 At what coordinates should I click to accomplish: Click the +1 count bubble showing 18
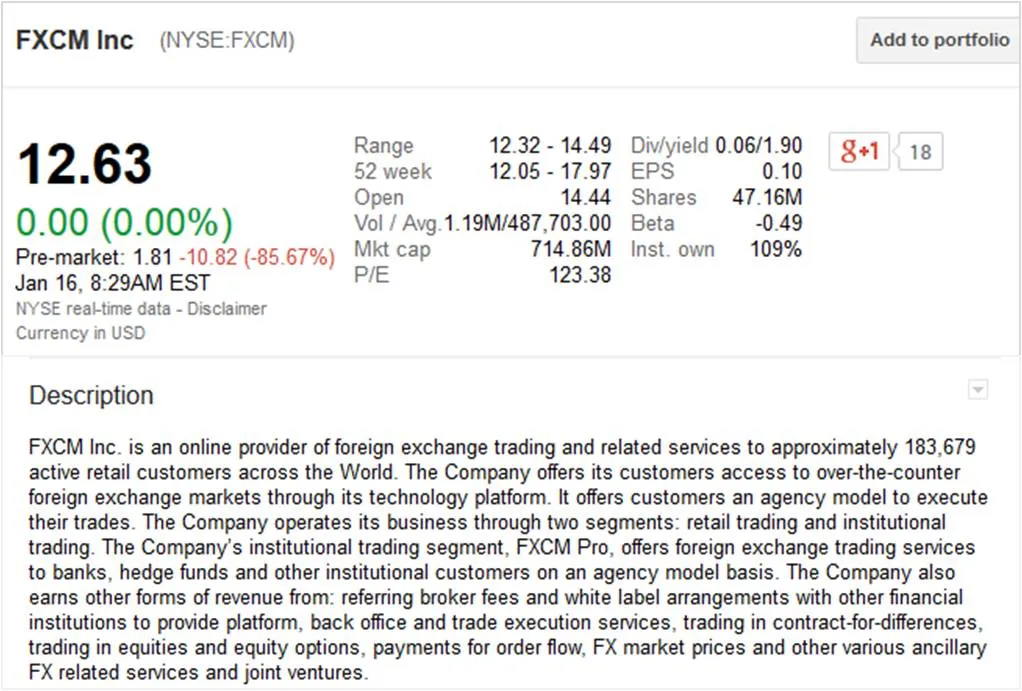920,152
